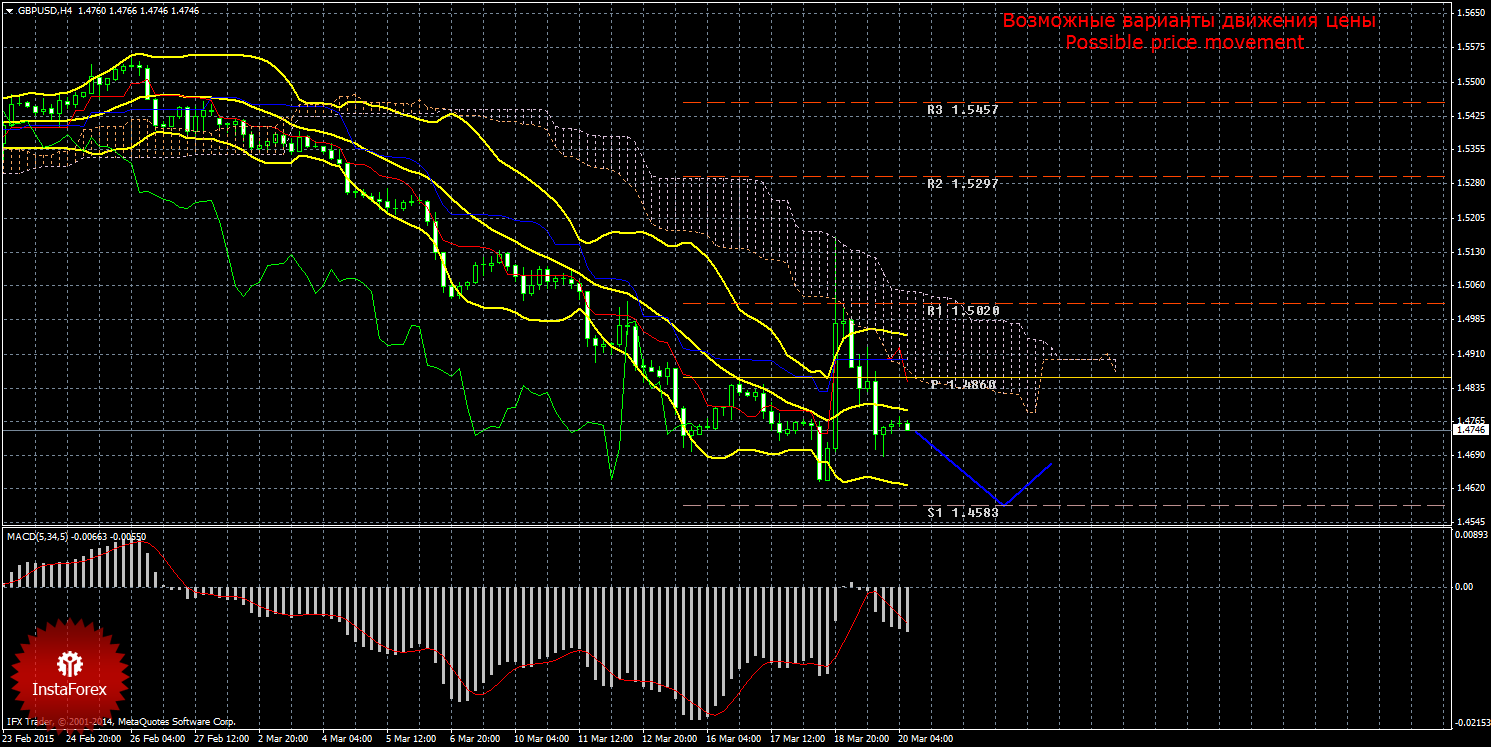Select the P 1.4868 pivot point label
Viewport: 1491px width, 747px height.
coord(962,384)
